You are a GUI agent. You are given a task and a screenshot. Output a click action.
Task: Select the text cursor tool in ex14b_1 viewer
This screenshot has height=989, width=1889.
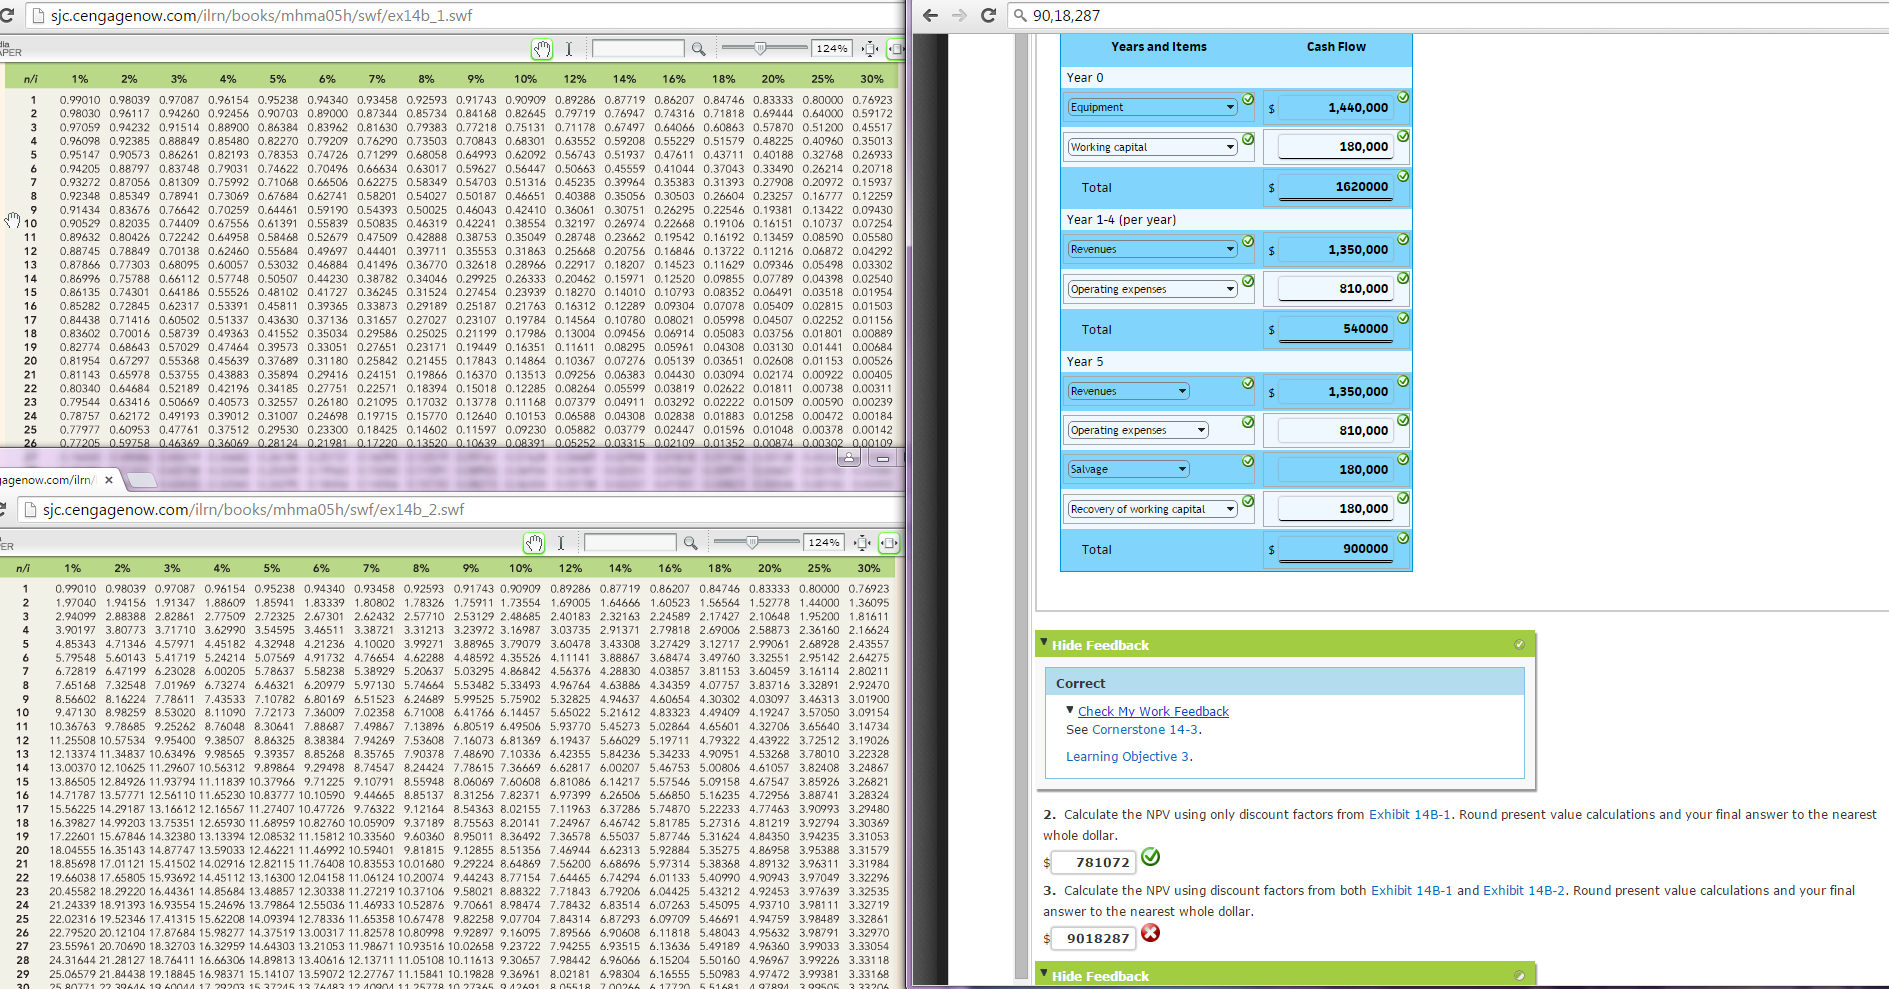[x=569, y=49]
